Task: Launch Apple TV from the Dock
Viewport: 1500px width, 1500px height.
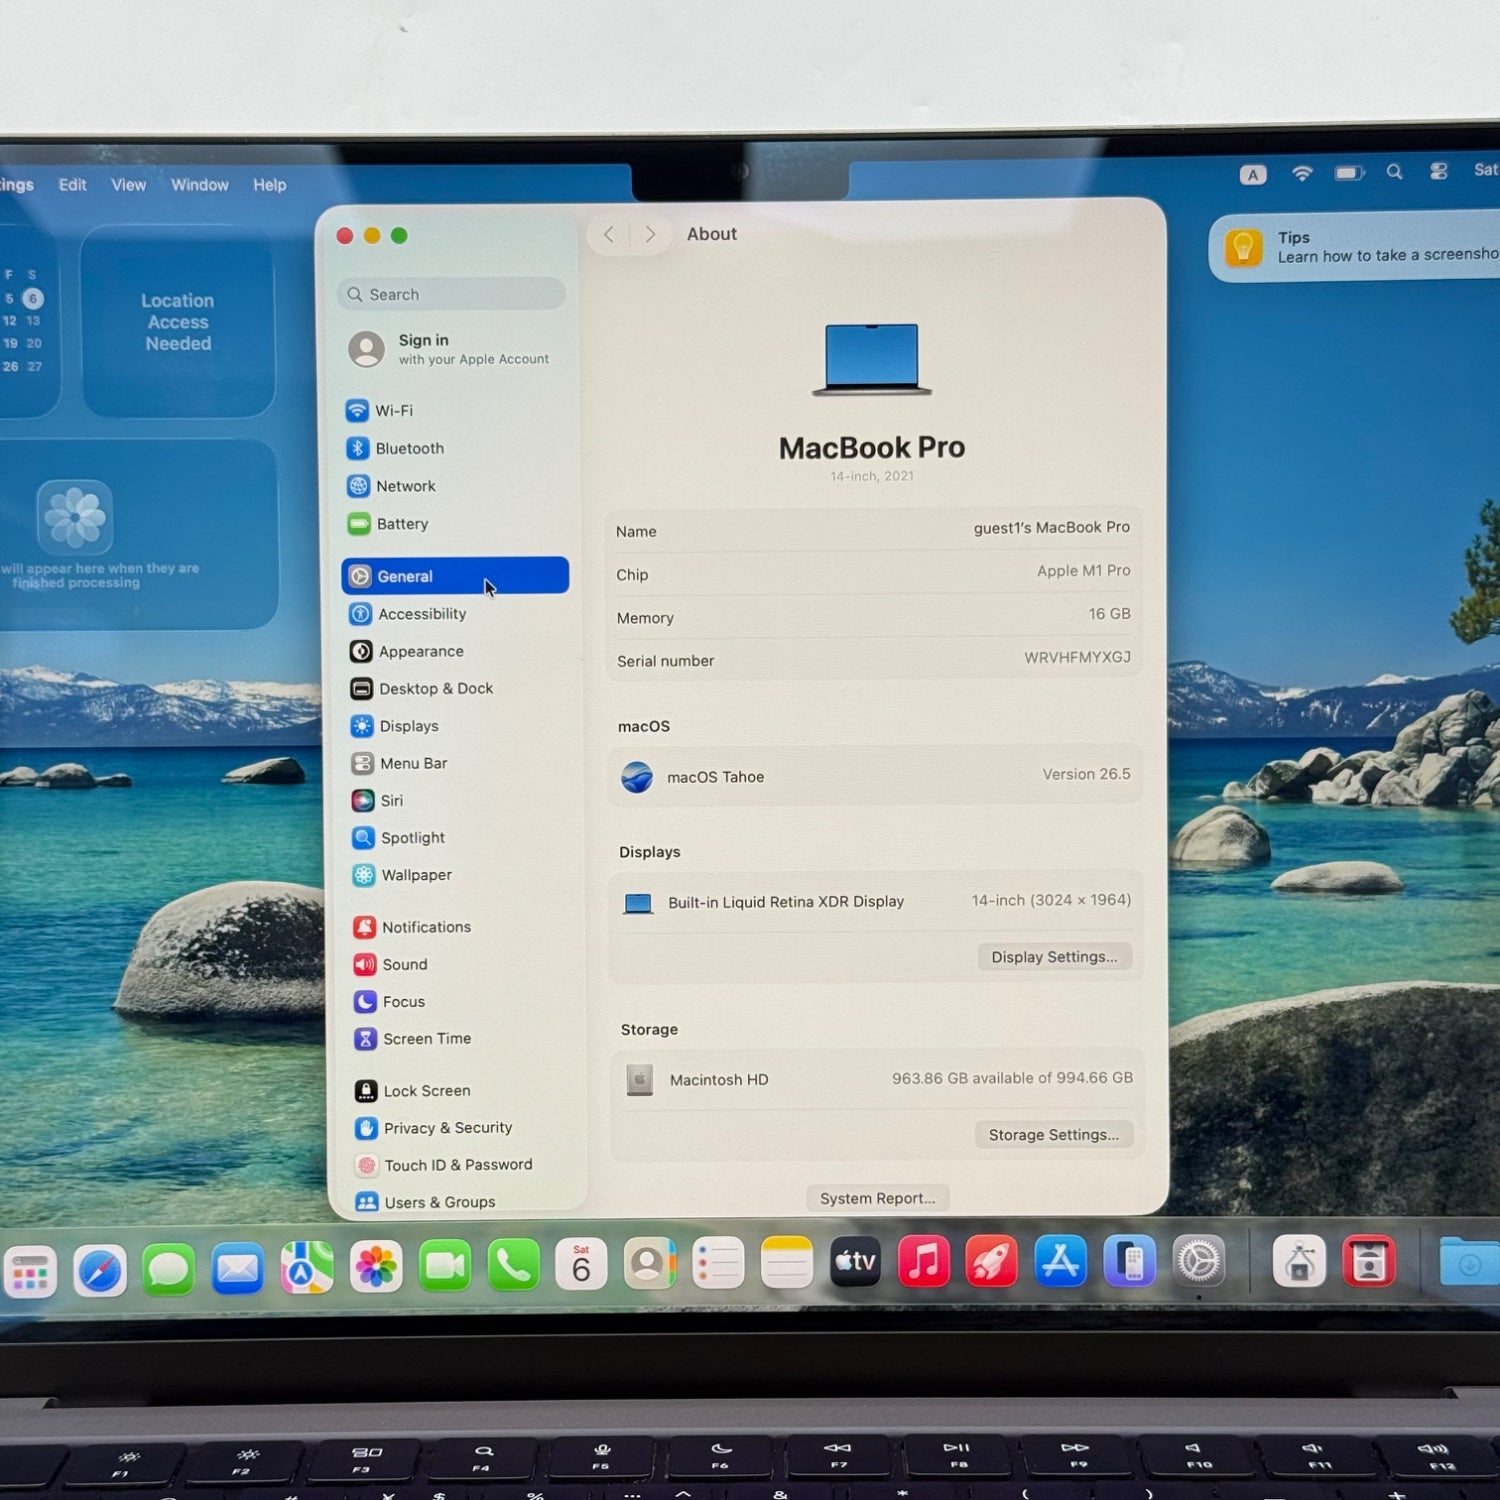Action: 856,1262
